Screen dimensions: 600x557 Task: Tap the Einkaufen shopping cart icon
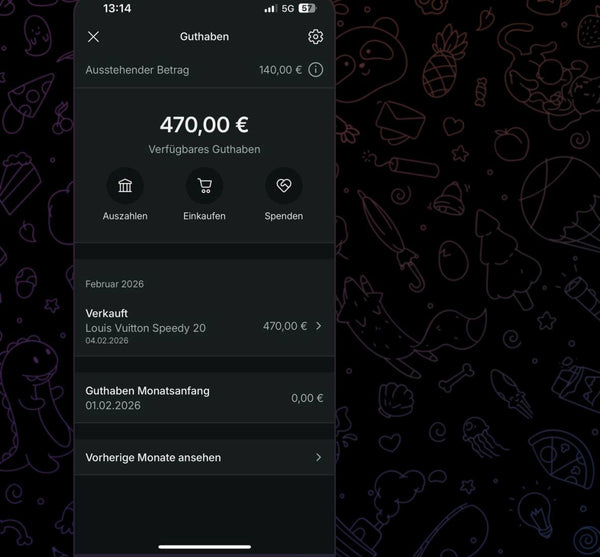pyautogui.click(x=205, y=186)
